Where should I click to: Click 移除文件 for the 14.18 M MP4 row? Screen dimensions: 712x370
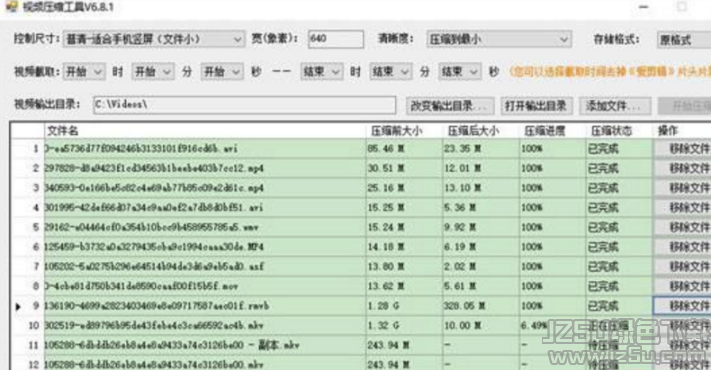click(682, 247)
